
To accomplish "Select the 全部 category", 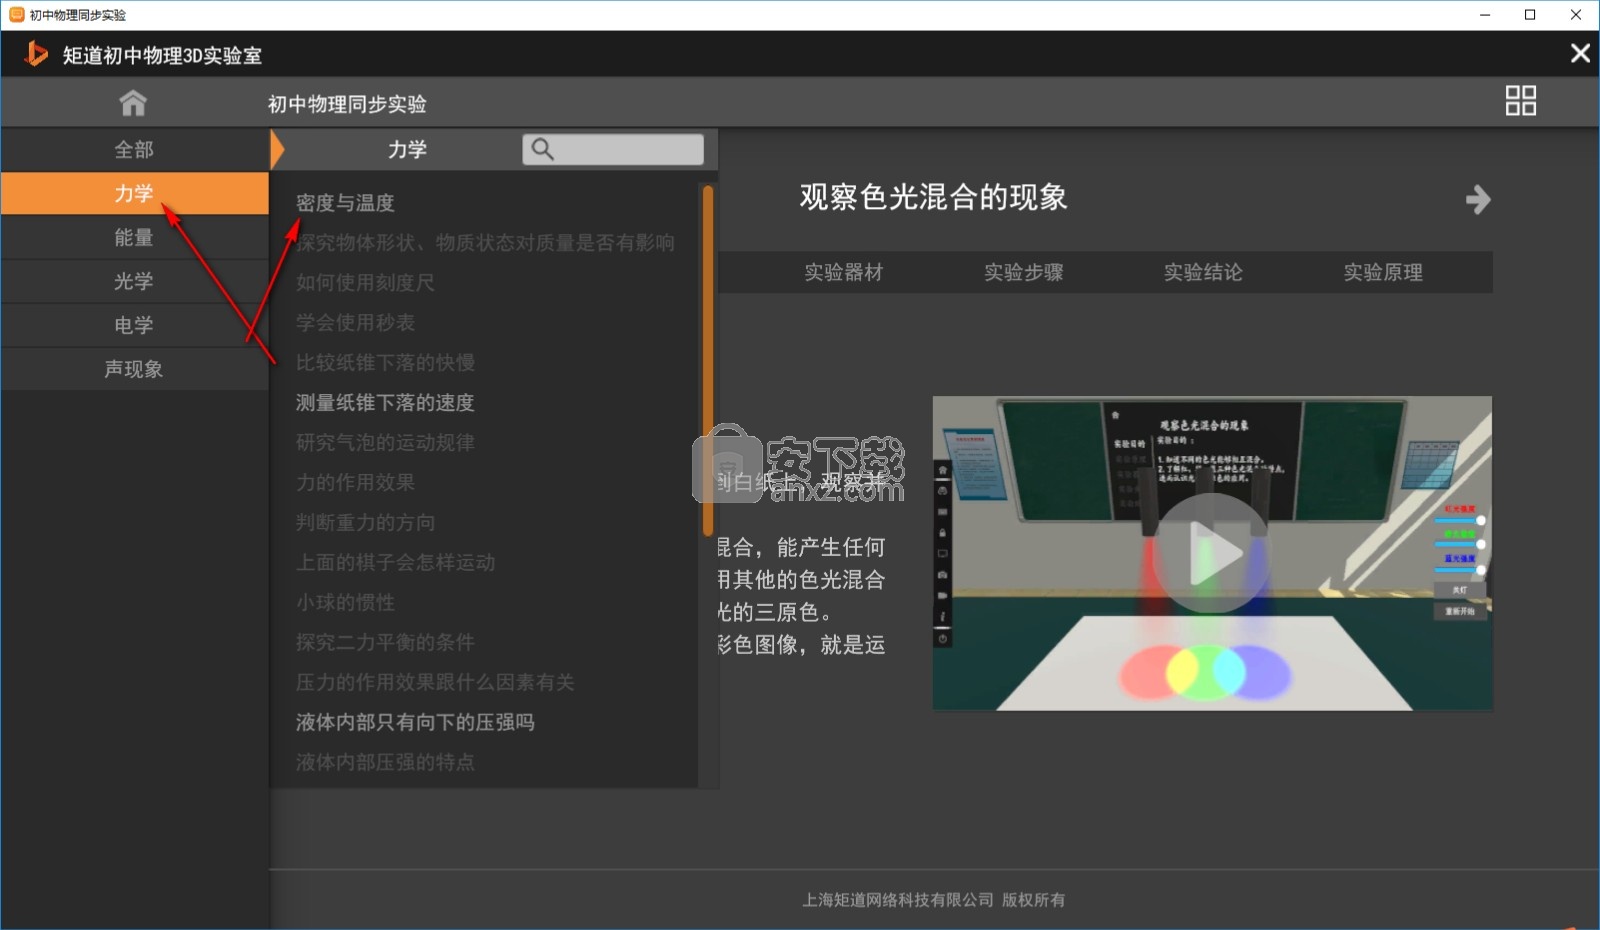I will 134,150.
